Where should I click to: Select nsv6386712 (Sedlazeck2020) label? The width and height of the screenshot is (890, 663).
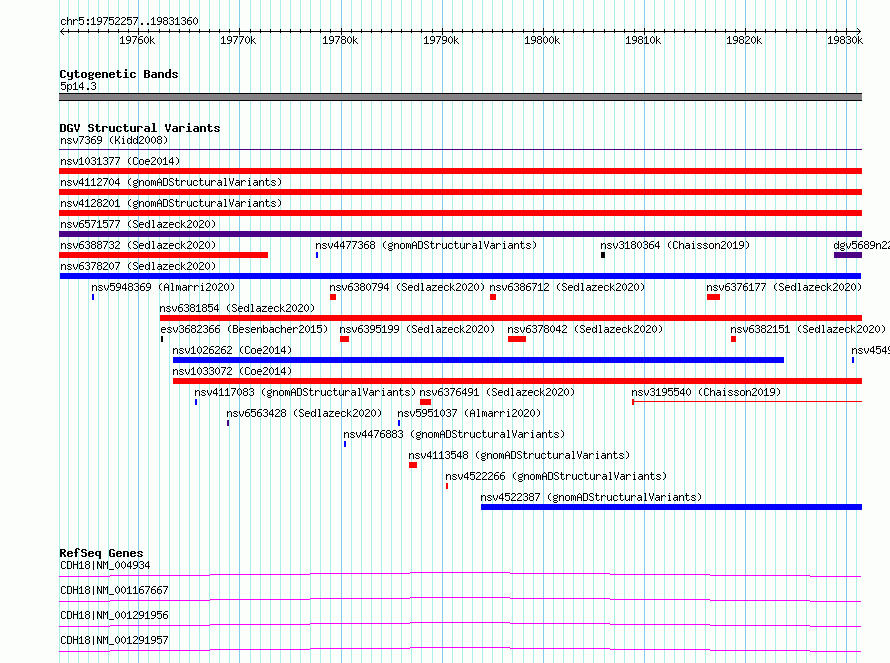(x=567, y=287)
